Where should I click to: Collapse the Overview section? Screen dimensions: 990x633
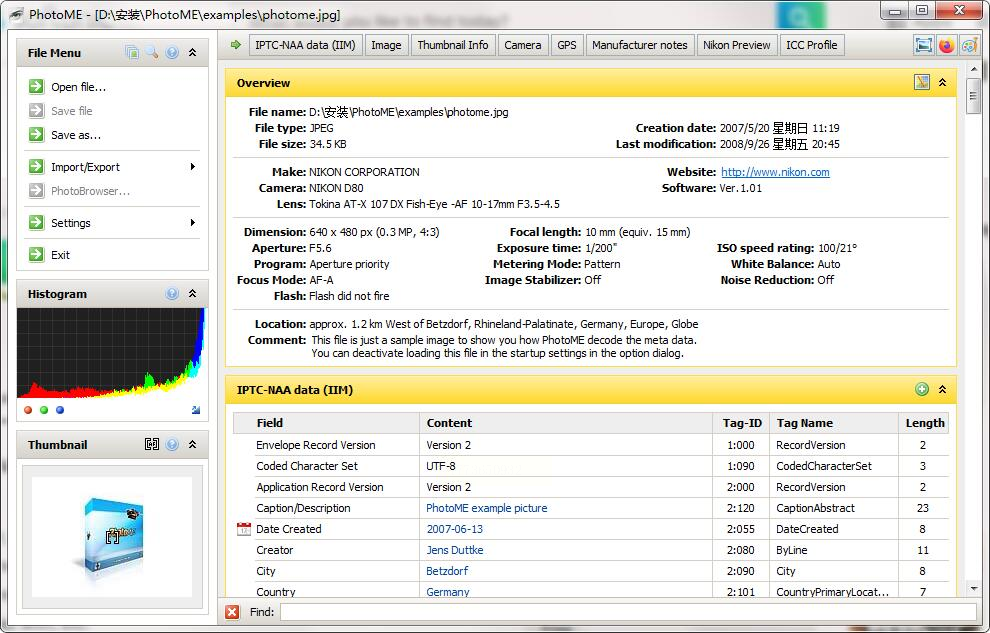942,83
